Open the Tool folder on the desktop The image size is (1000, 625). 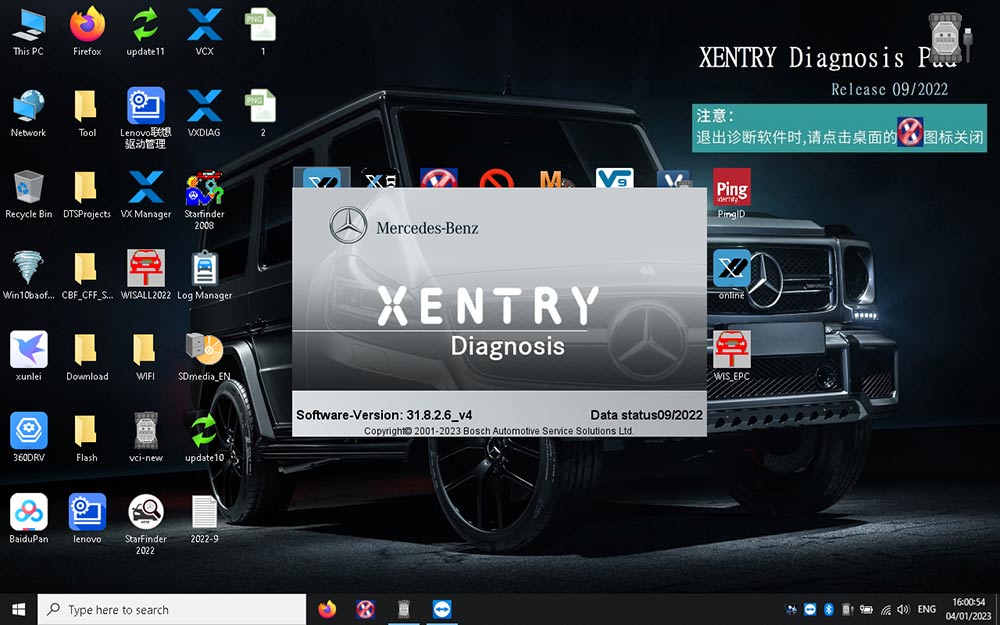87,113
